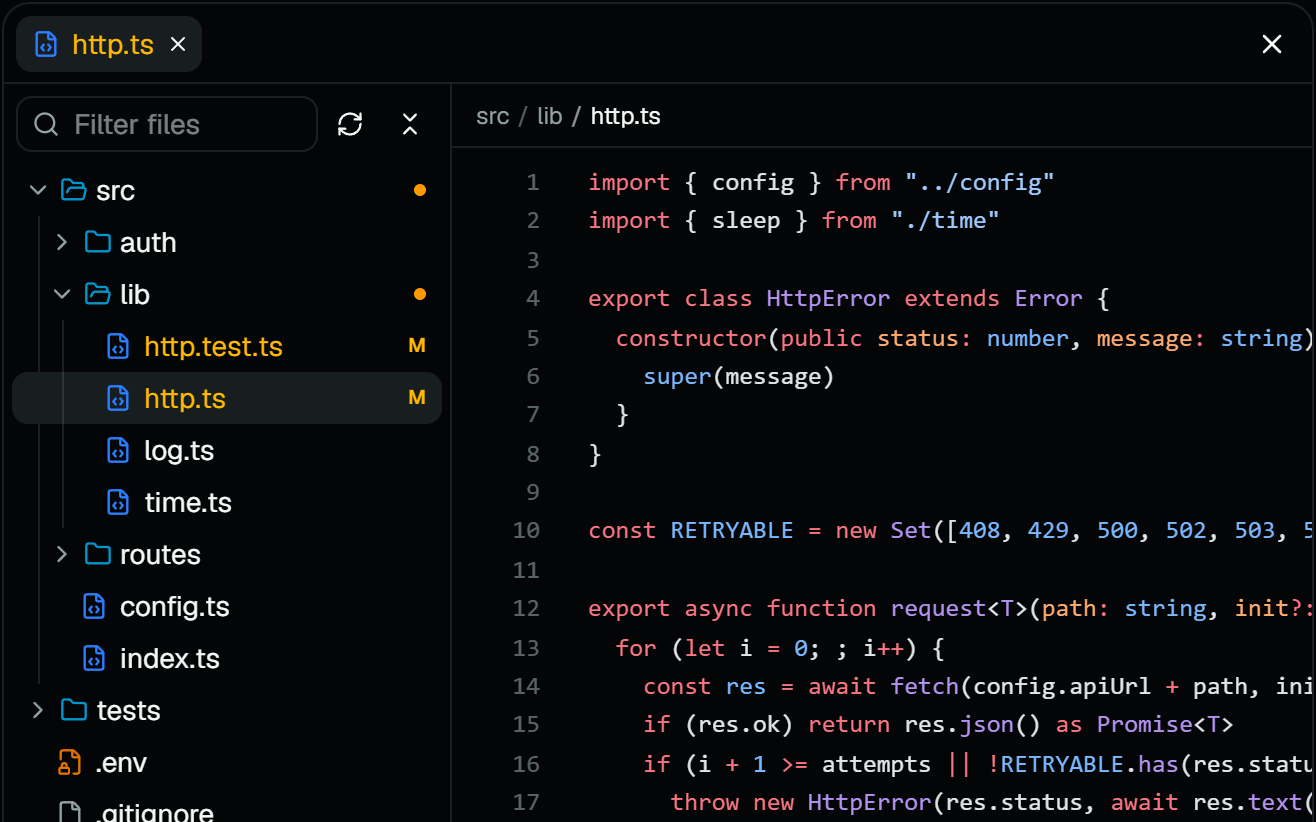Screen dimensions: 1316x822
Task: Close the panel with the top-right X
Action: pyautogui.click(x=1272, y=44)
